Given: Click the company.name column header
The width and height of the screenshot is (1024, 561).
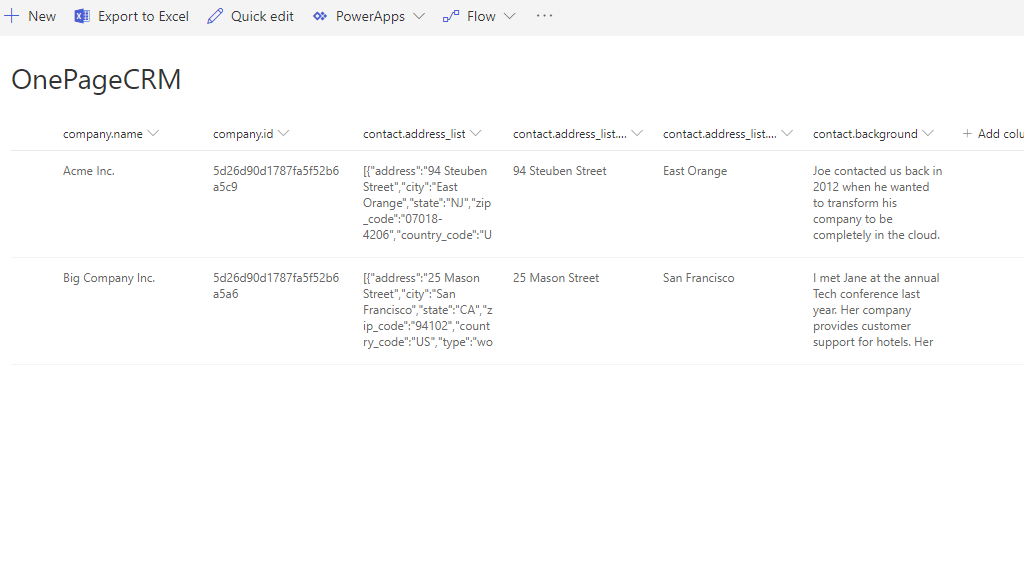Looking at the screenshot, I should click(x=102, y=134).
